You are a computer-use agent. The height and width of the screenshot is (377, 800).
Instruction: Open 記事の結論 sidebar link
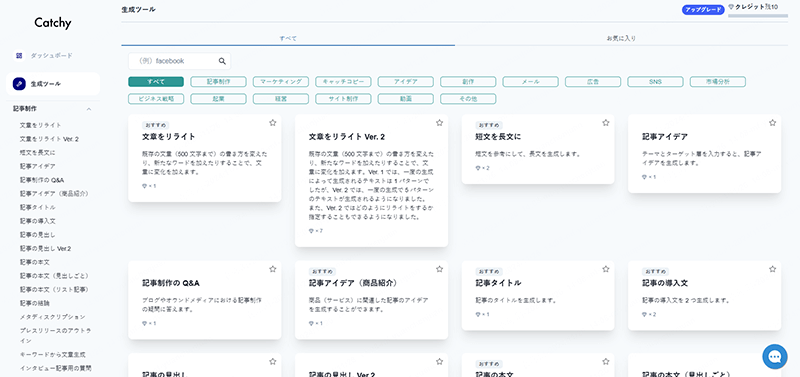(35, 303)
